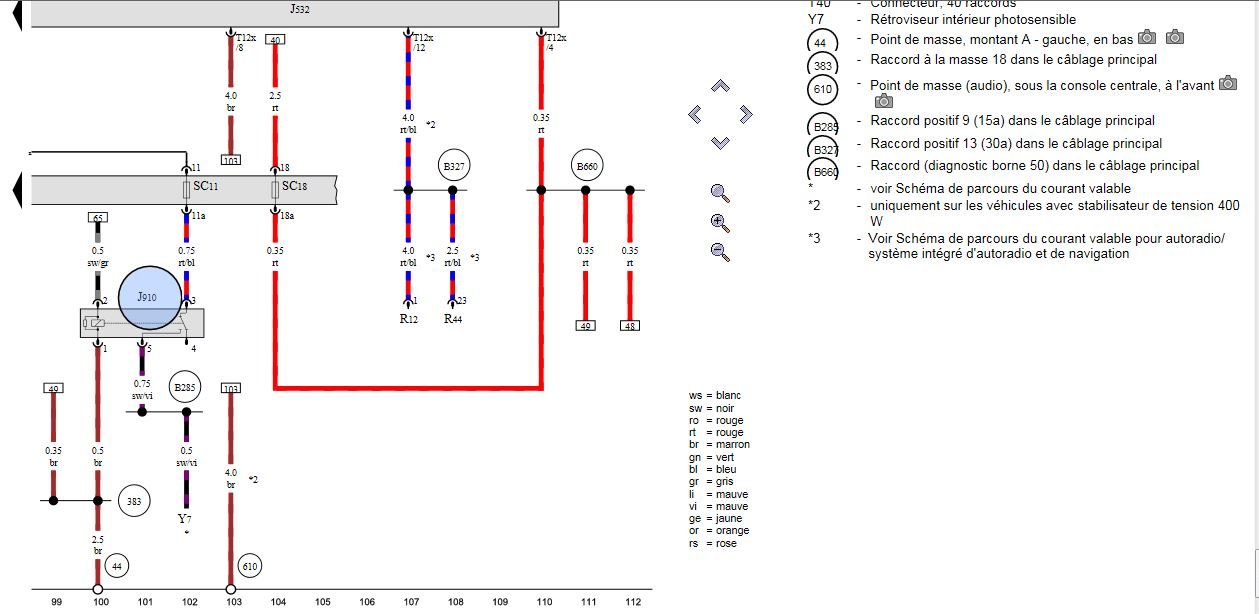
Task: Open second camera photo for ground point 44
Action: coord(1174,37)
